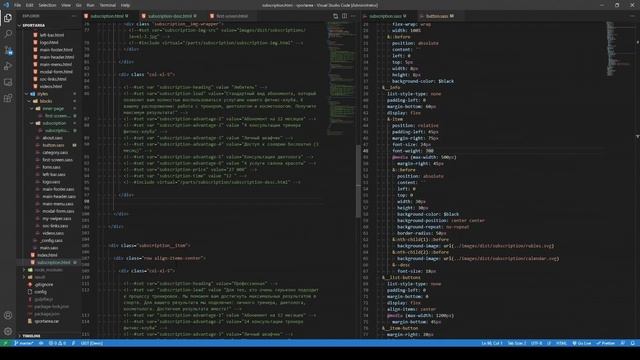This screenshot has height=360, width=640.
Task: Open the Terminal menu
Action: [108, 5]
